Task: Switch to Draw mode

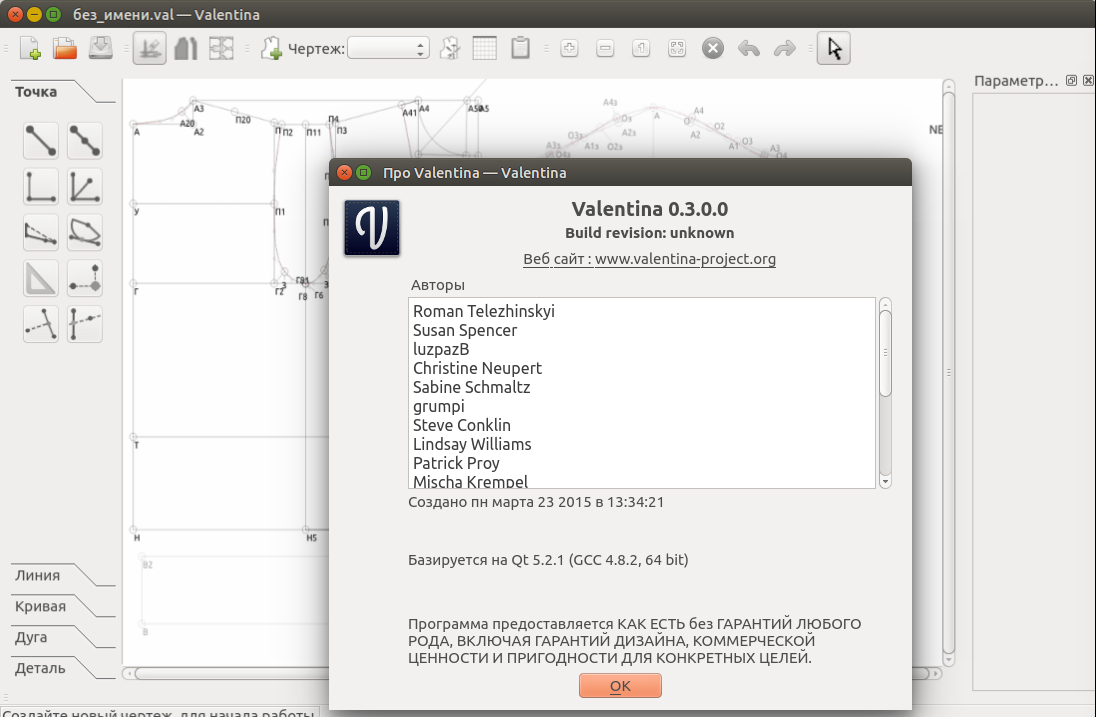Action: [x=150, y=48]
